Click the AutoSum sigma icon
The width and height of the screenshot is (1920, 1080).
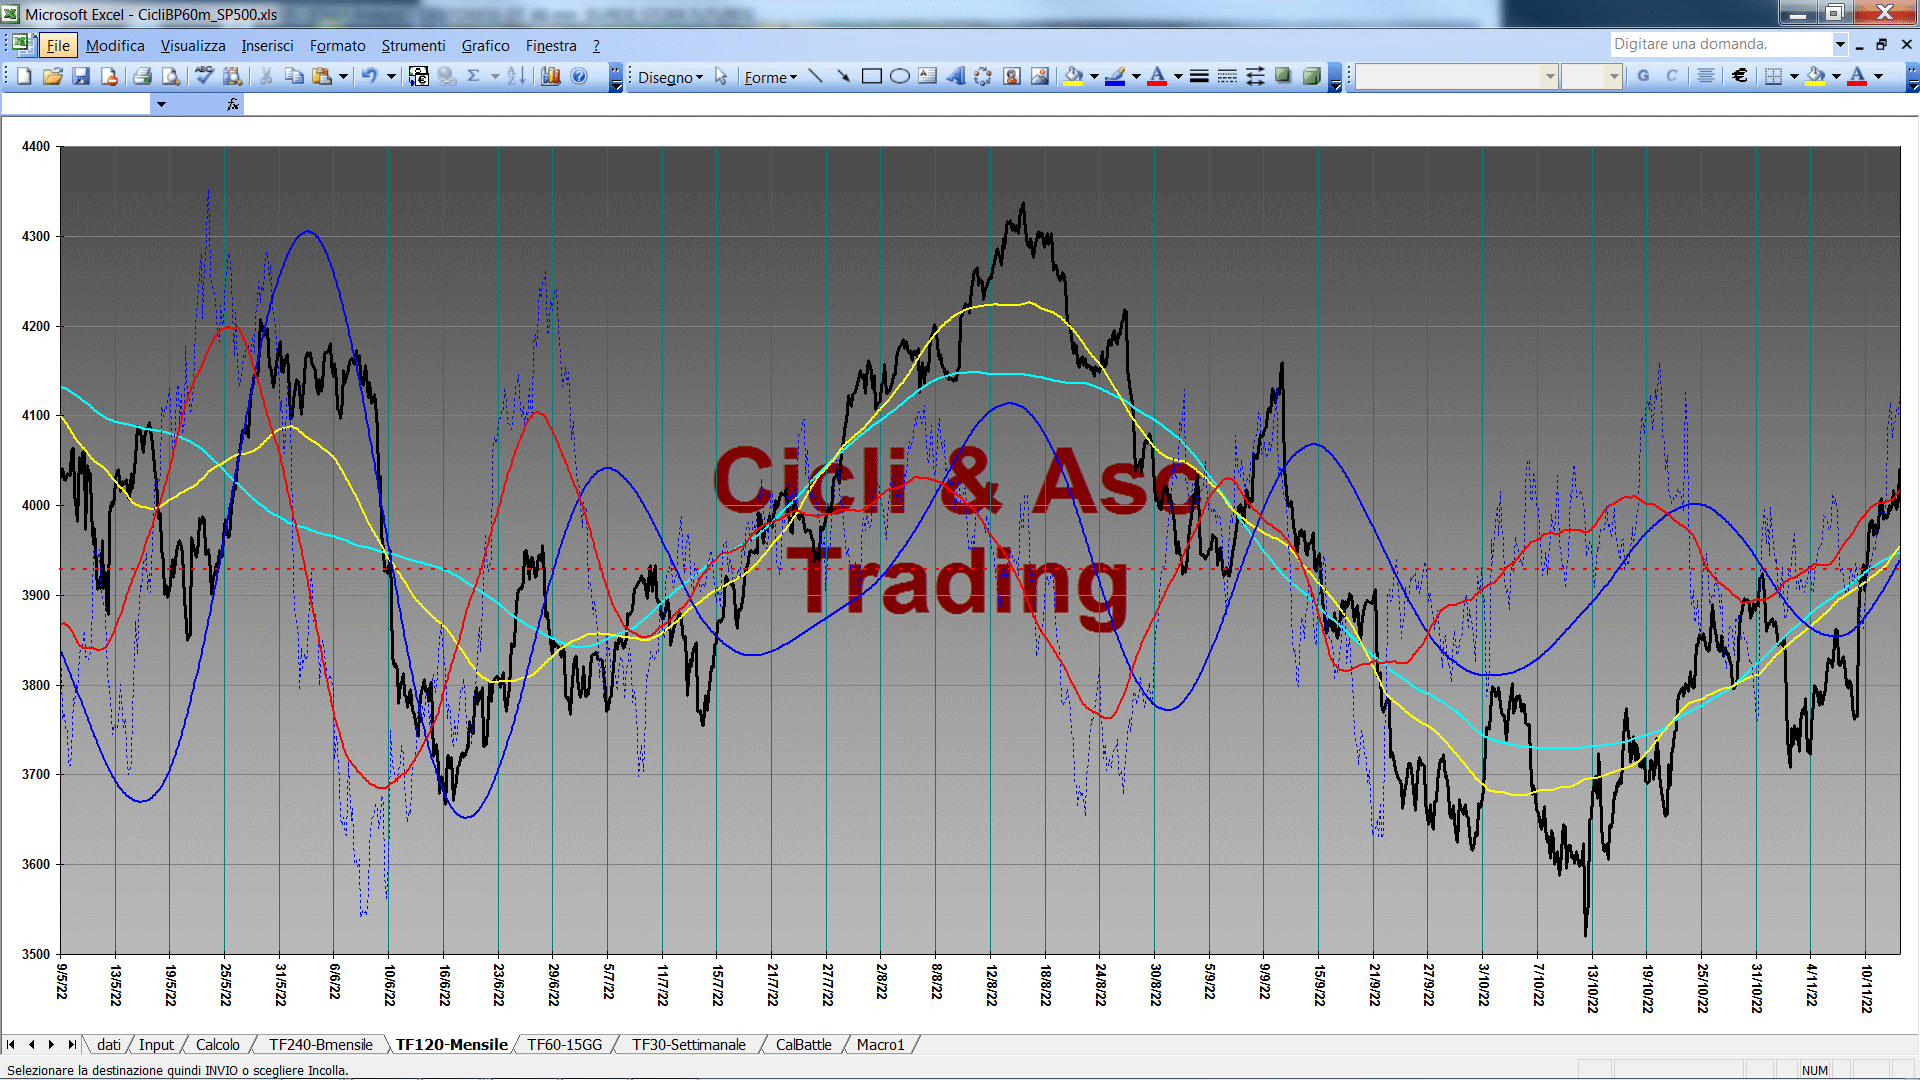pos(473,76)
